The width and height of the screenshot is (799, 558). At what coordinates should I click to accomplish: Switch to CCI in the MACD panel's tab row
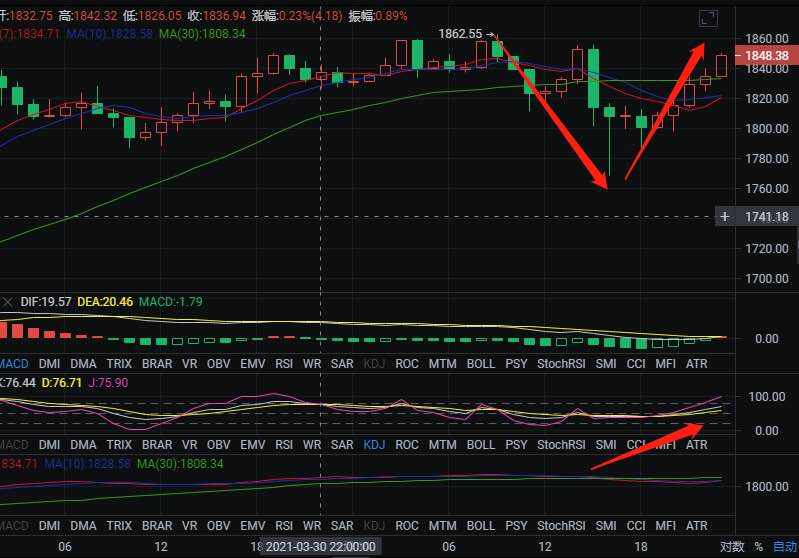point(636,364)
